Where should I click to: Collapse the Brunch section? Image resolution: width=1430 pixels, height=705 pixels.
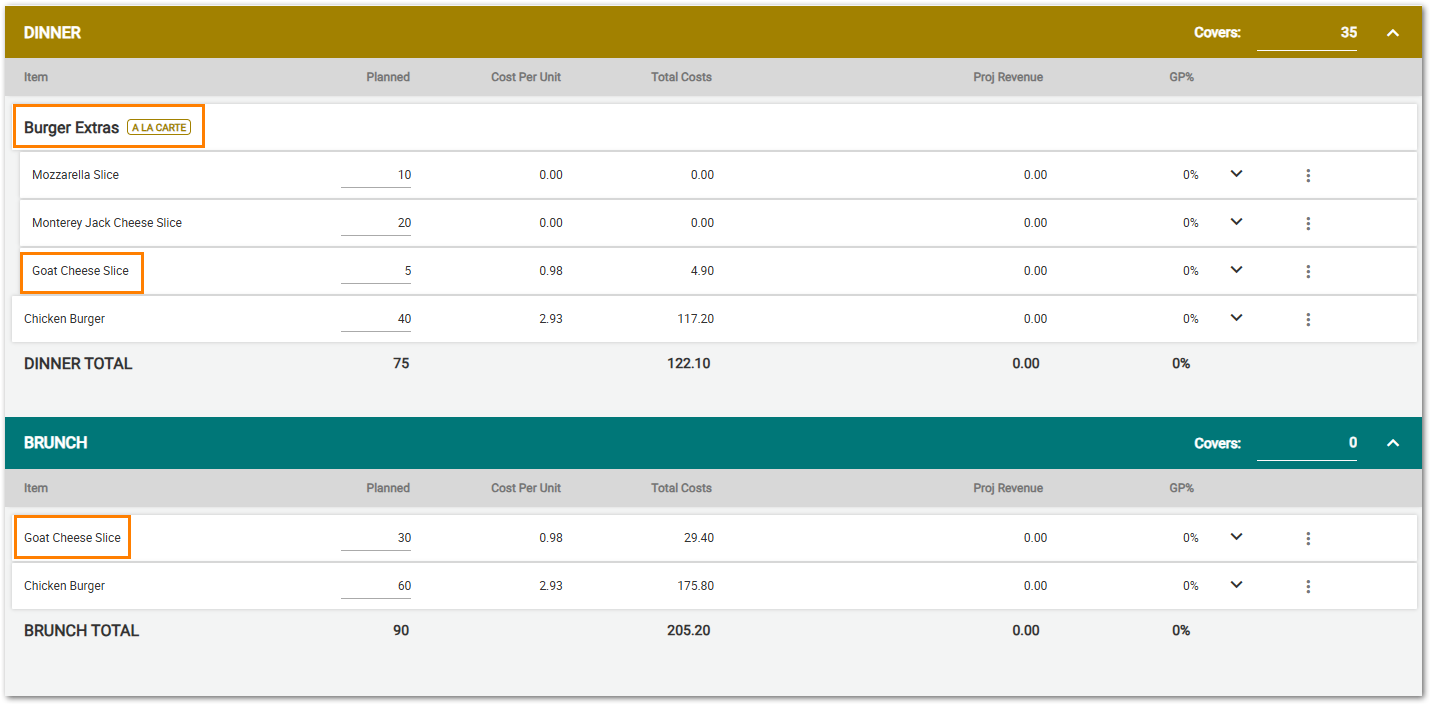point(1393,443)
